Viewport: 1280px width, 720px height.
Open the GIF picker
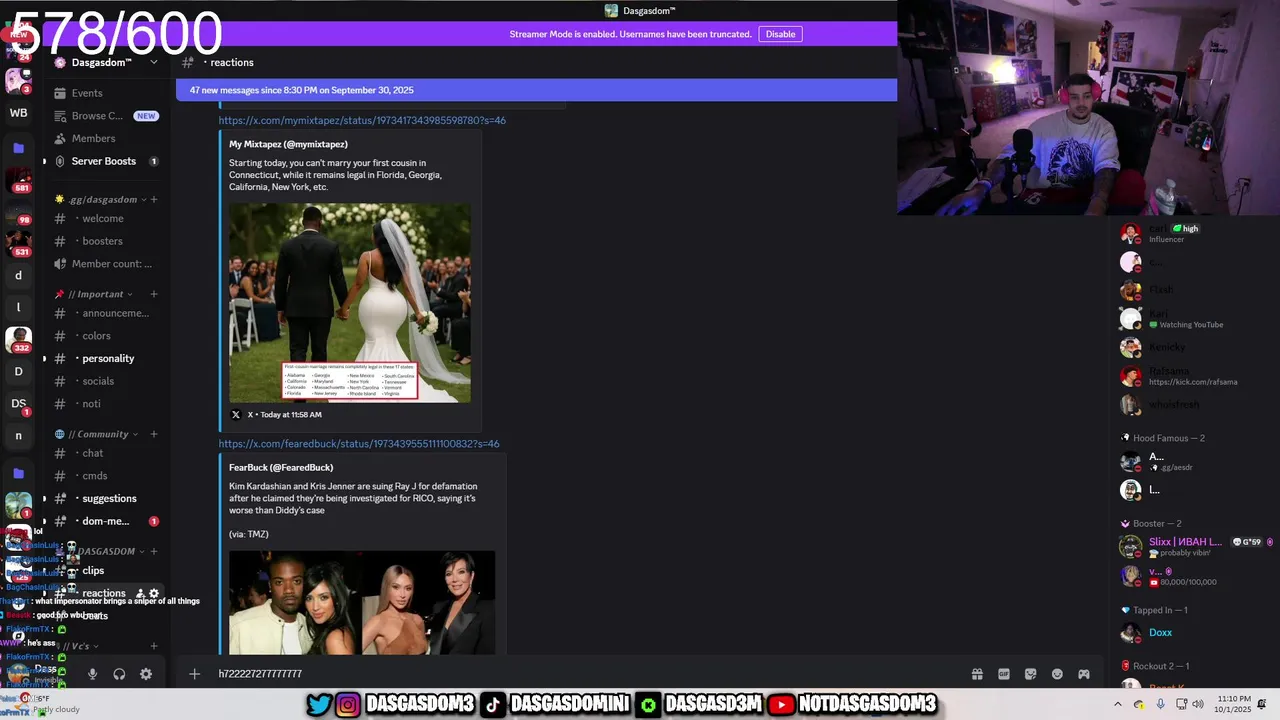click(1004, 674)
